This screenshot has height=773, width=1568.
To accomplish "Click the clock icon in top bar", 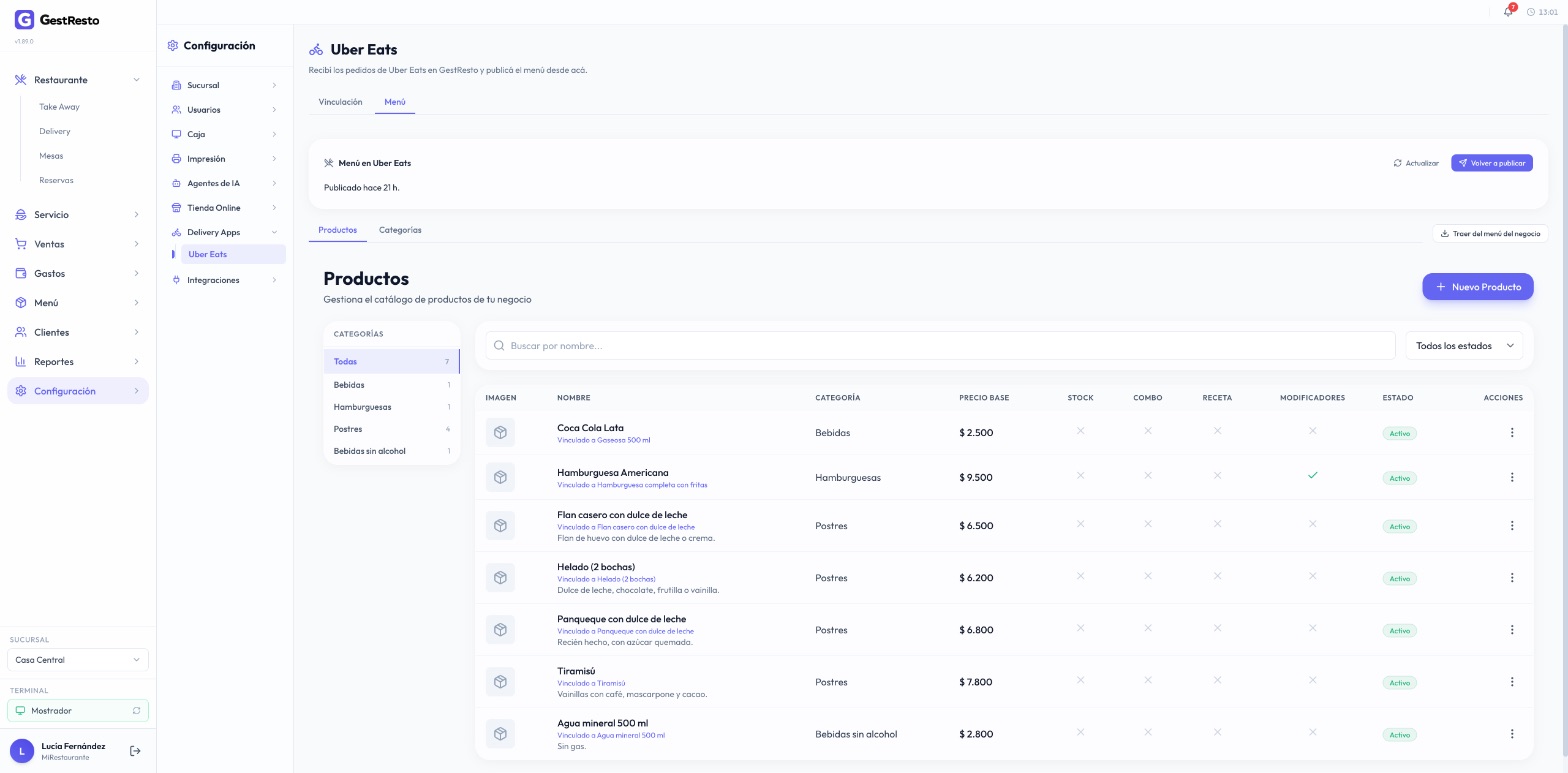I will pyautogui.click(x=1531, y=12).
